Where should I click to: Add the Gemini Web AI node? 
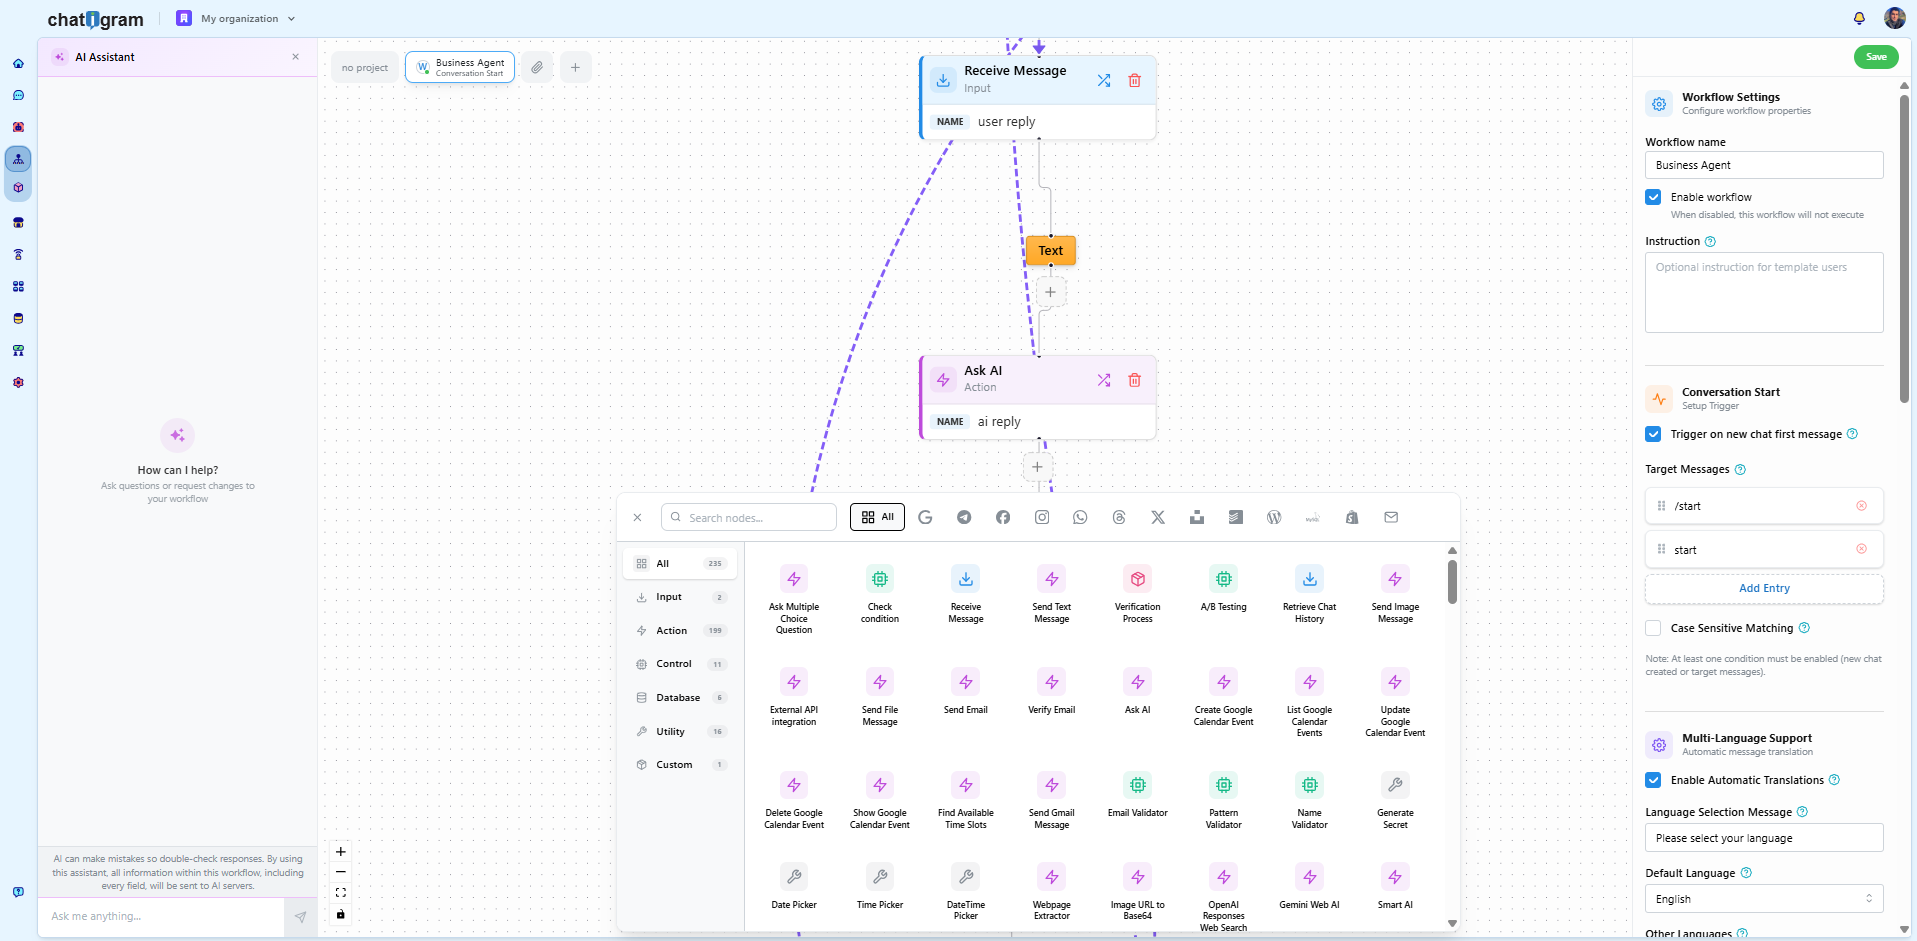(1310, 887)
